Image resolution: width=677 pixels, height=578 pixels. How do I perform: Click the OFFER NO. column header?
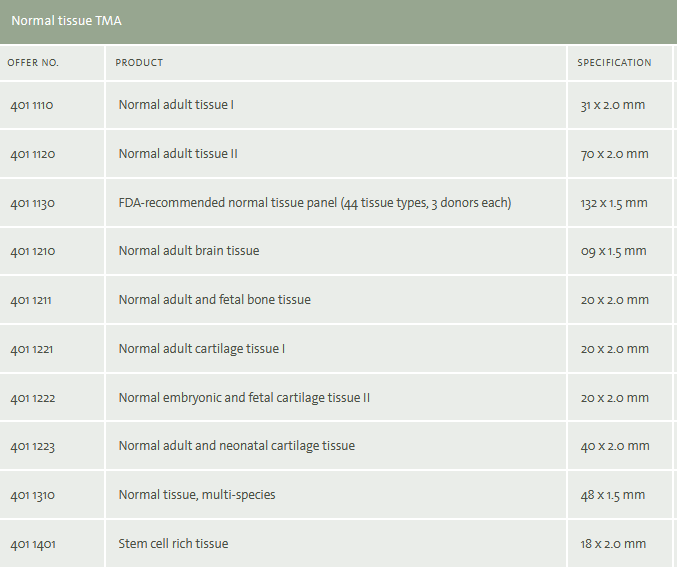click(33, 63)
